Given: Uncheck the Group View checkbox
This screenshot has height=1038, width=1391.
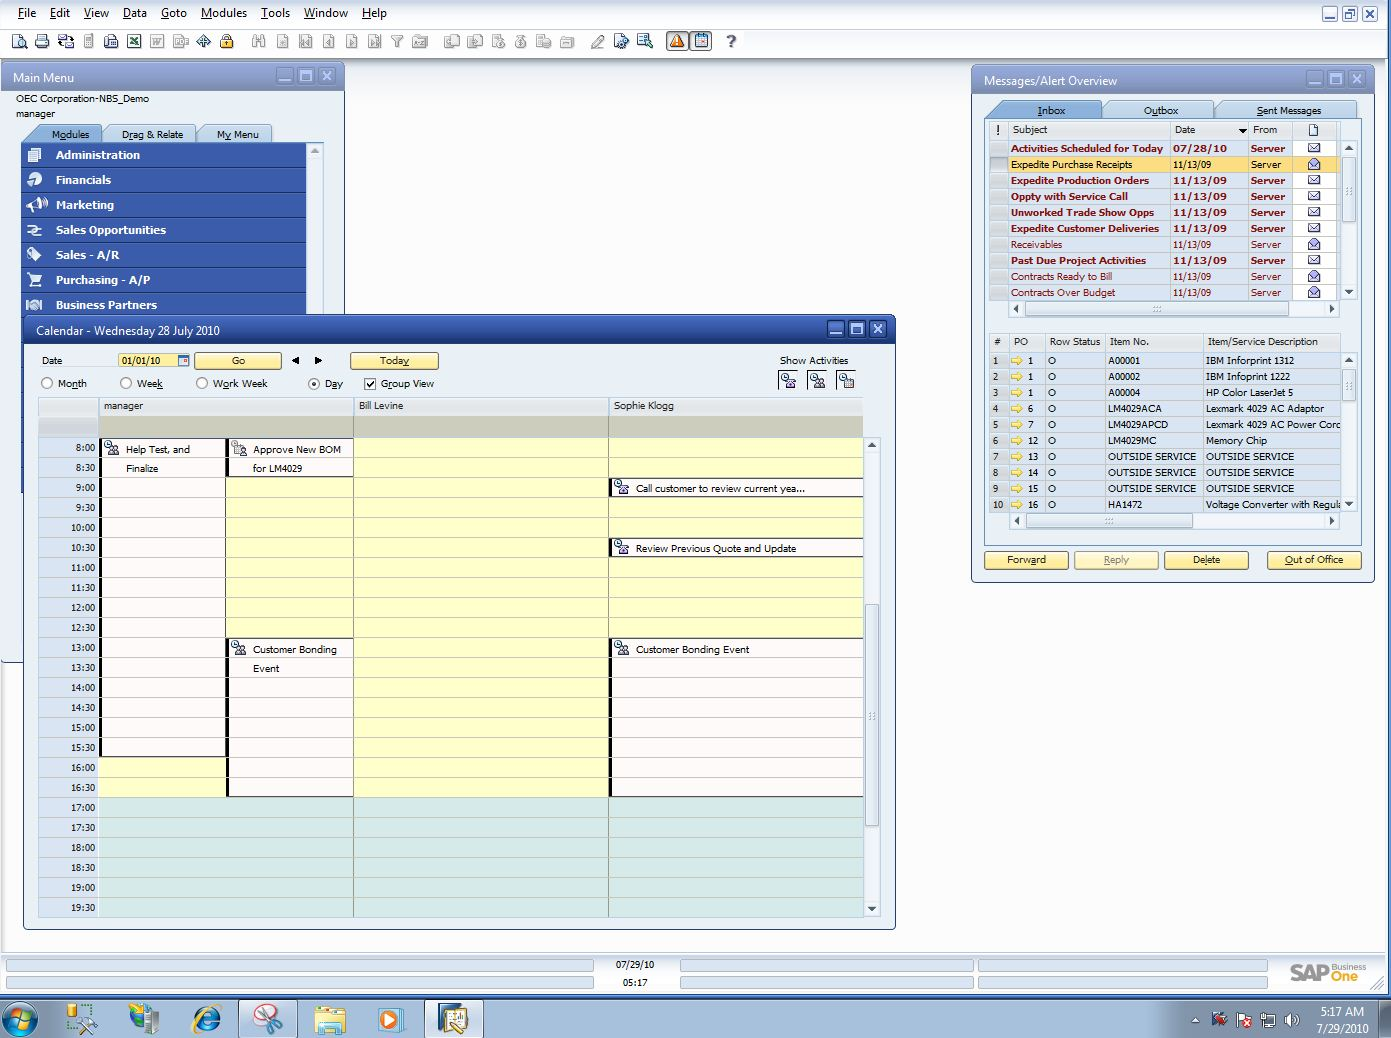Looking at the screenshot, I should (x=370, y=384).
